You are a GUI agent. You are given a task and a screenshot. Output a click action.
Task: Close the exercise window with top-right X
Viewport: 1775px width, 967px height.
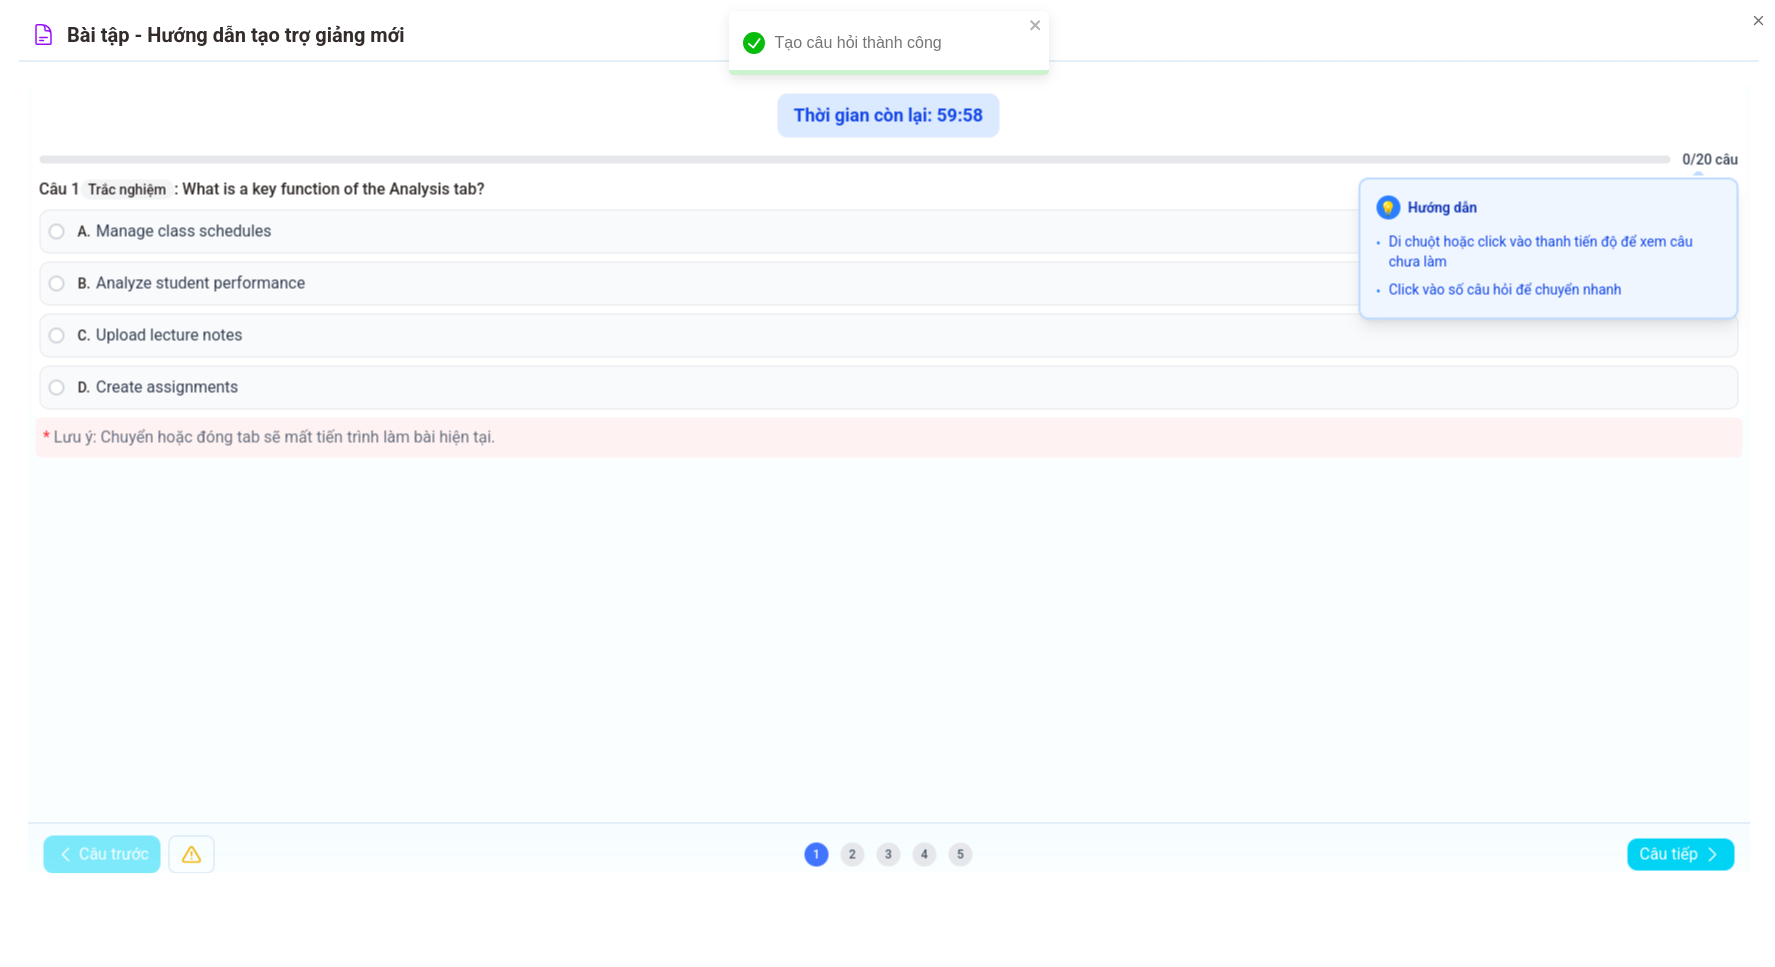coord(1758,21)
